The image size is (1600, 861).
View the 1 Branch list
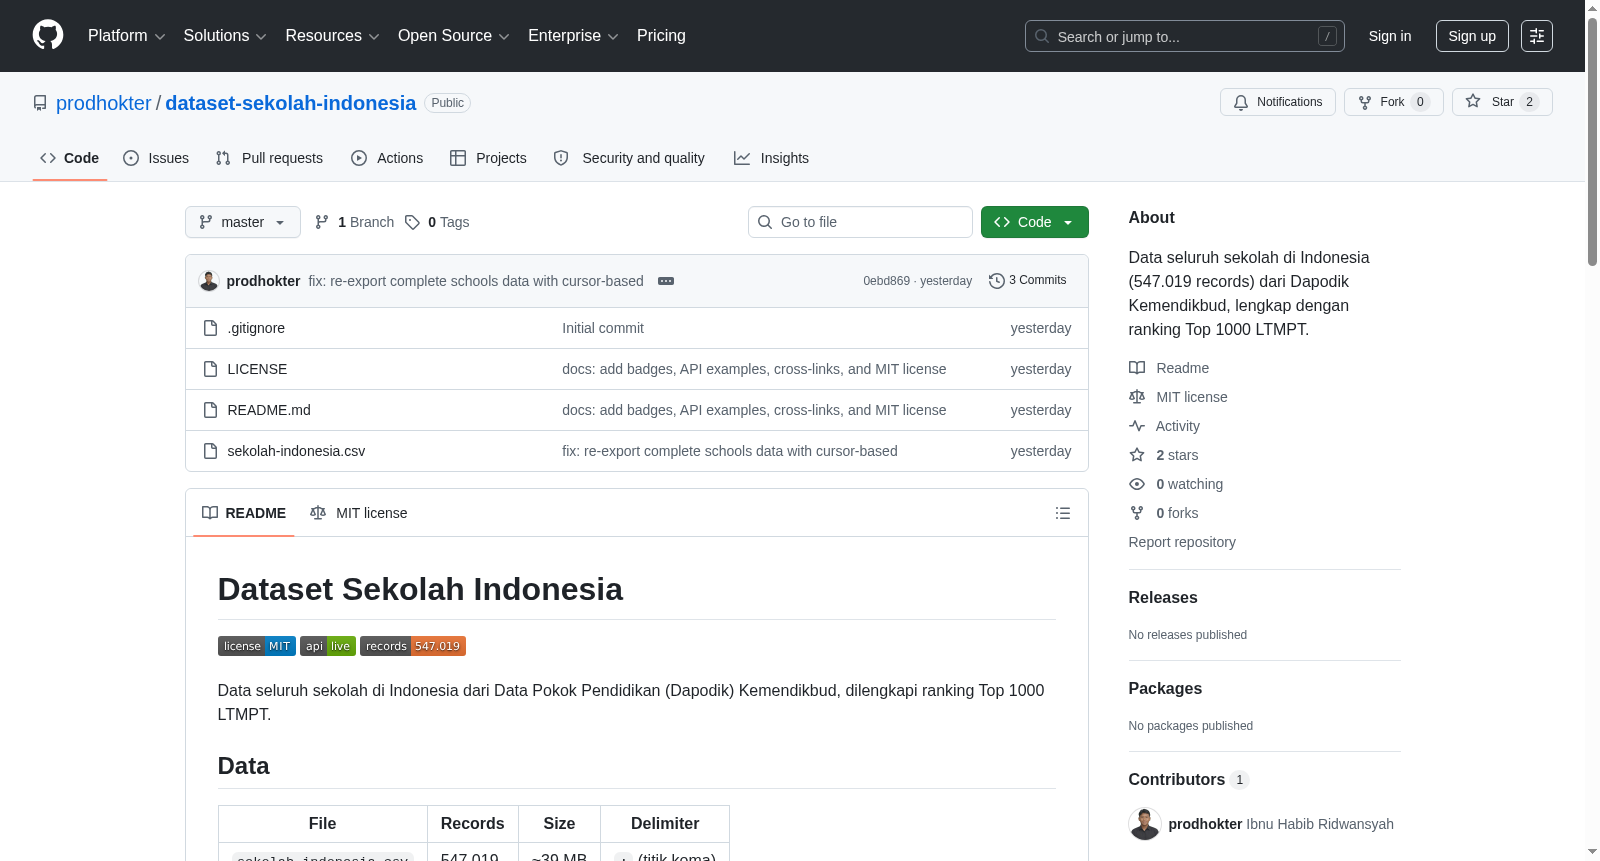(x=354, y=222)
